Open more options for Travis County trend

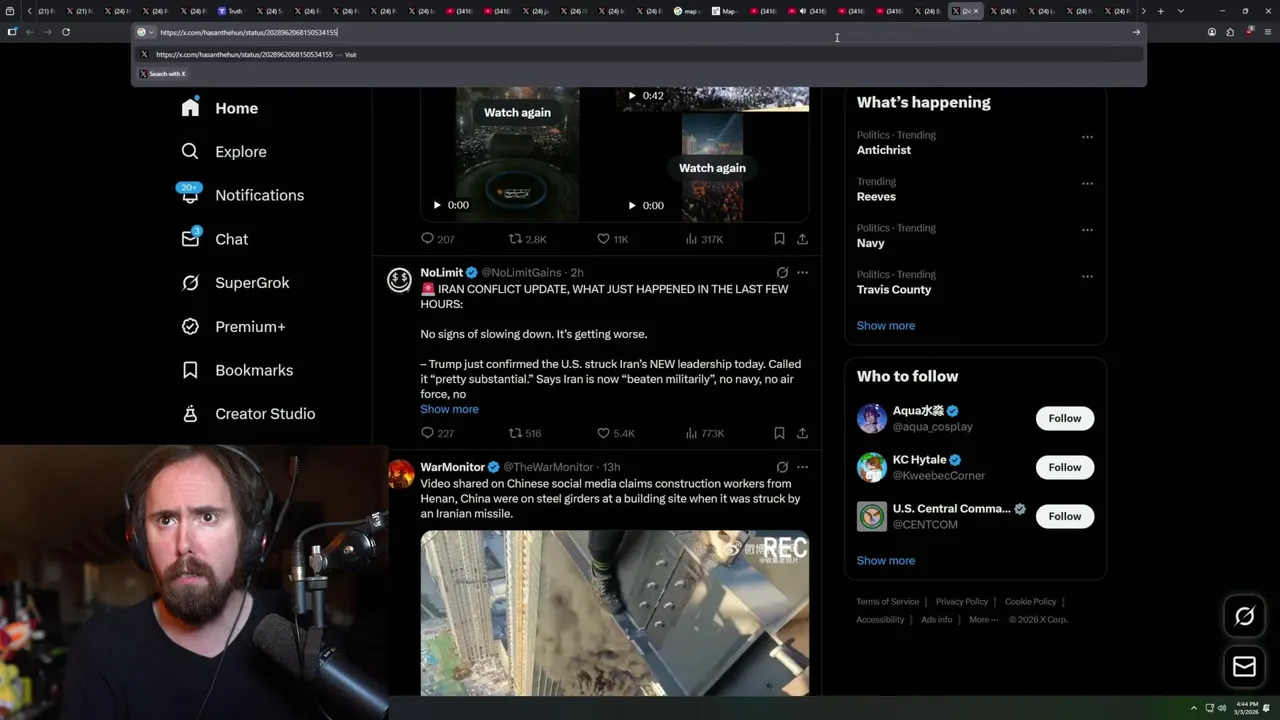[1087, 277]
